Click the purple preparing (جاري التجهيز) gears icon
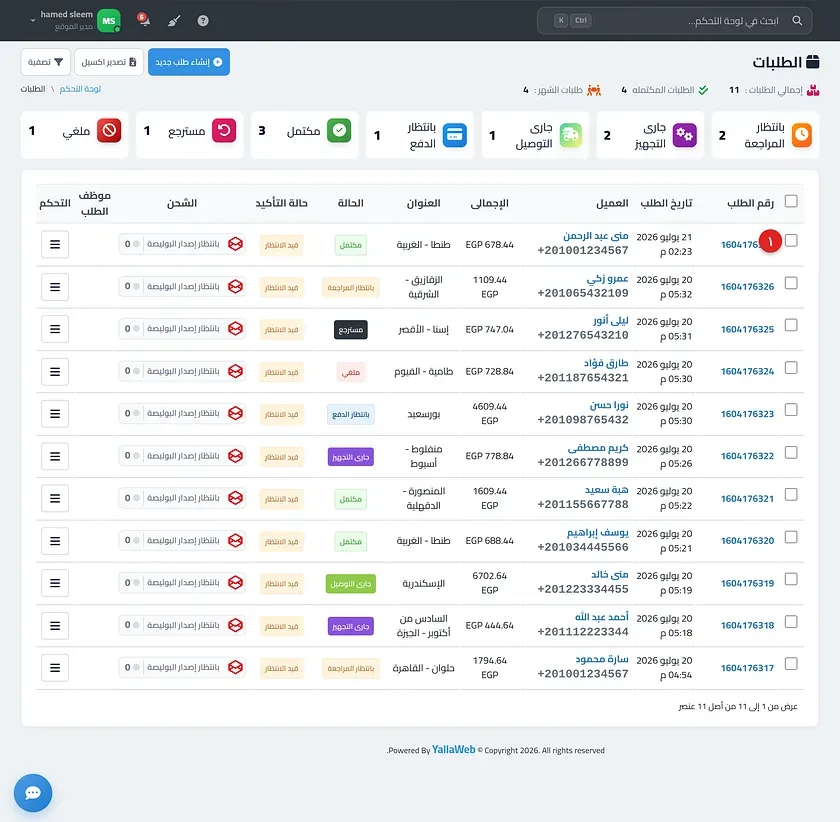 (x=684, y=135)
